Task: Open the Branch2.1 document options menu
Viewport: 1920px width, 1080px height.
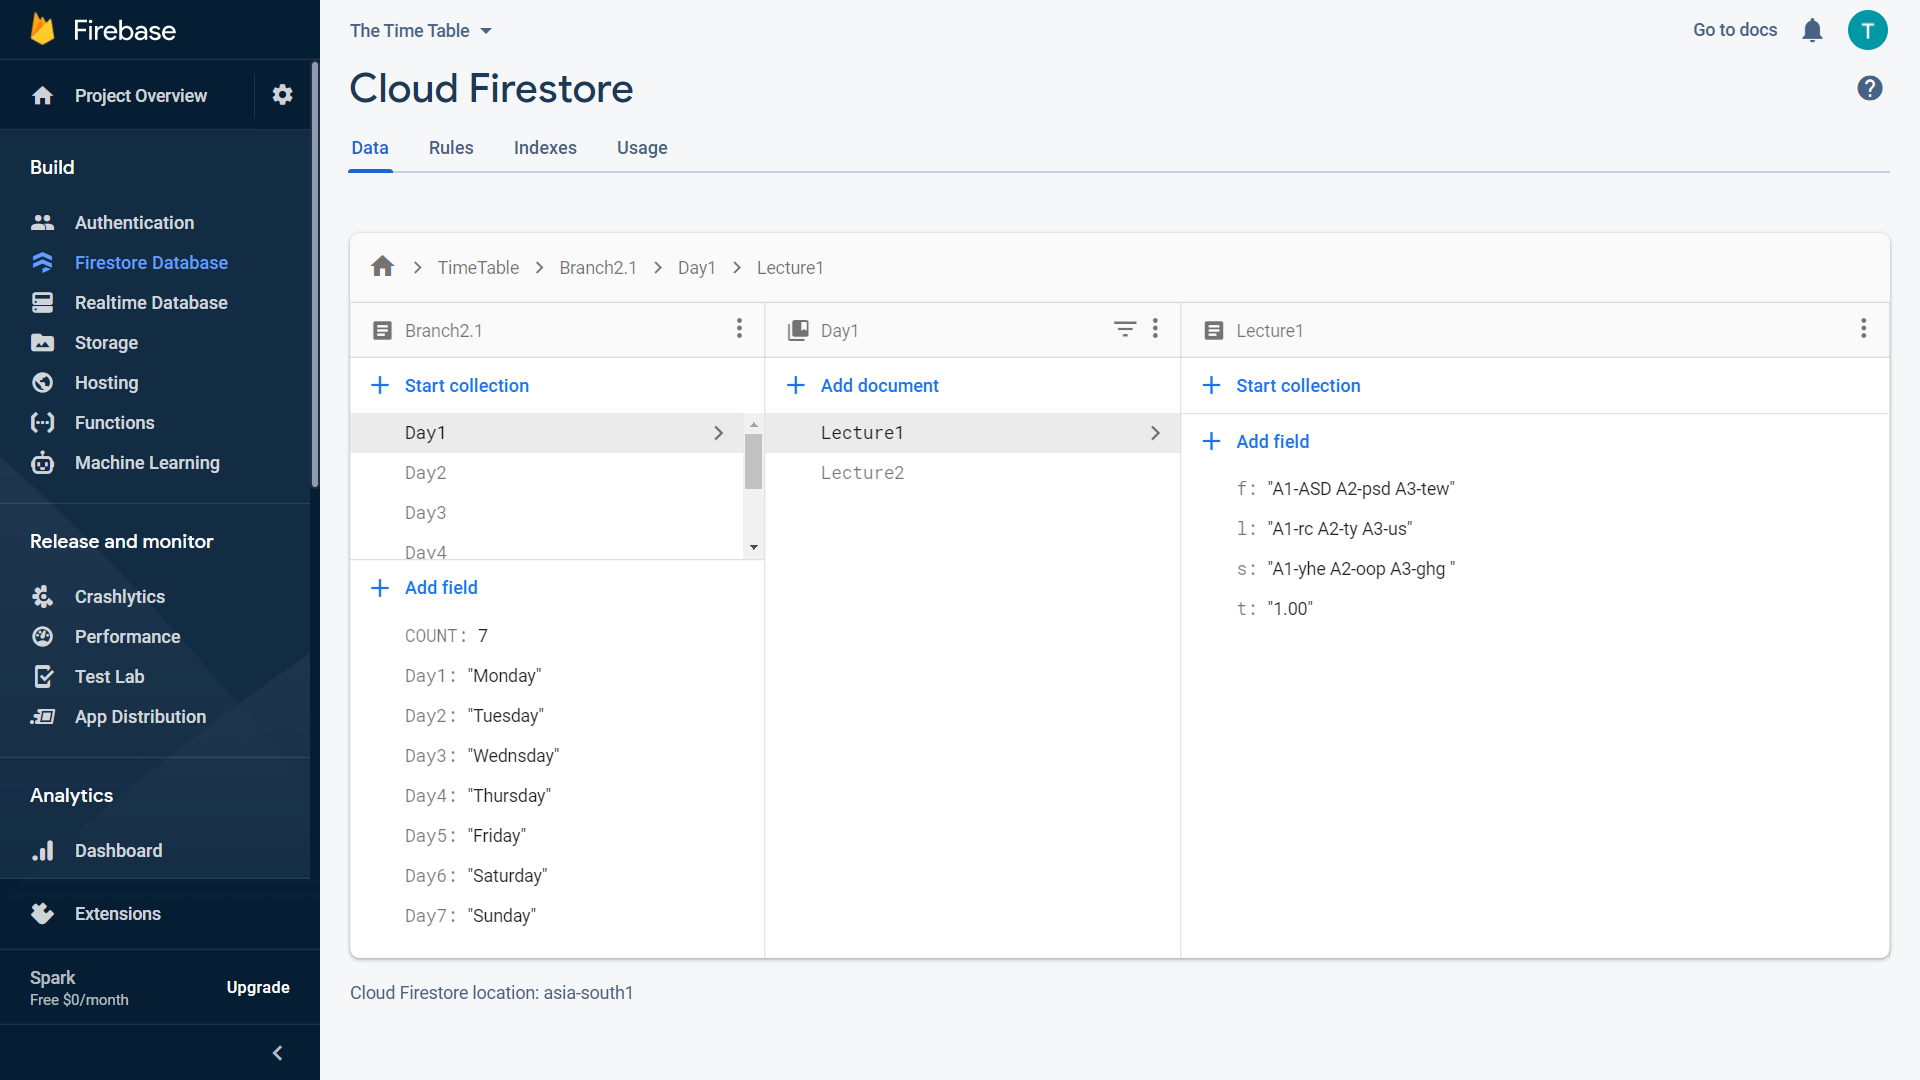Action: click(x=739, y=329)
